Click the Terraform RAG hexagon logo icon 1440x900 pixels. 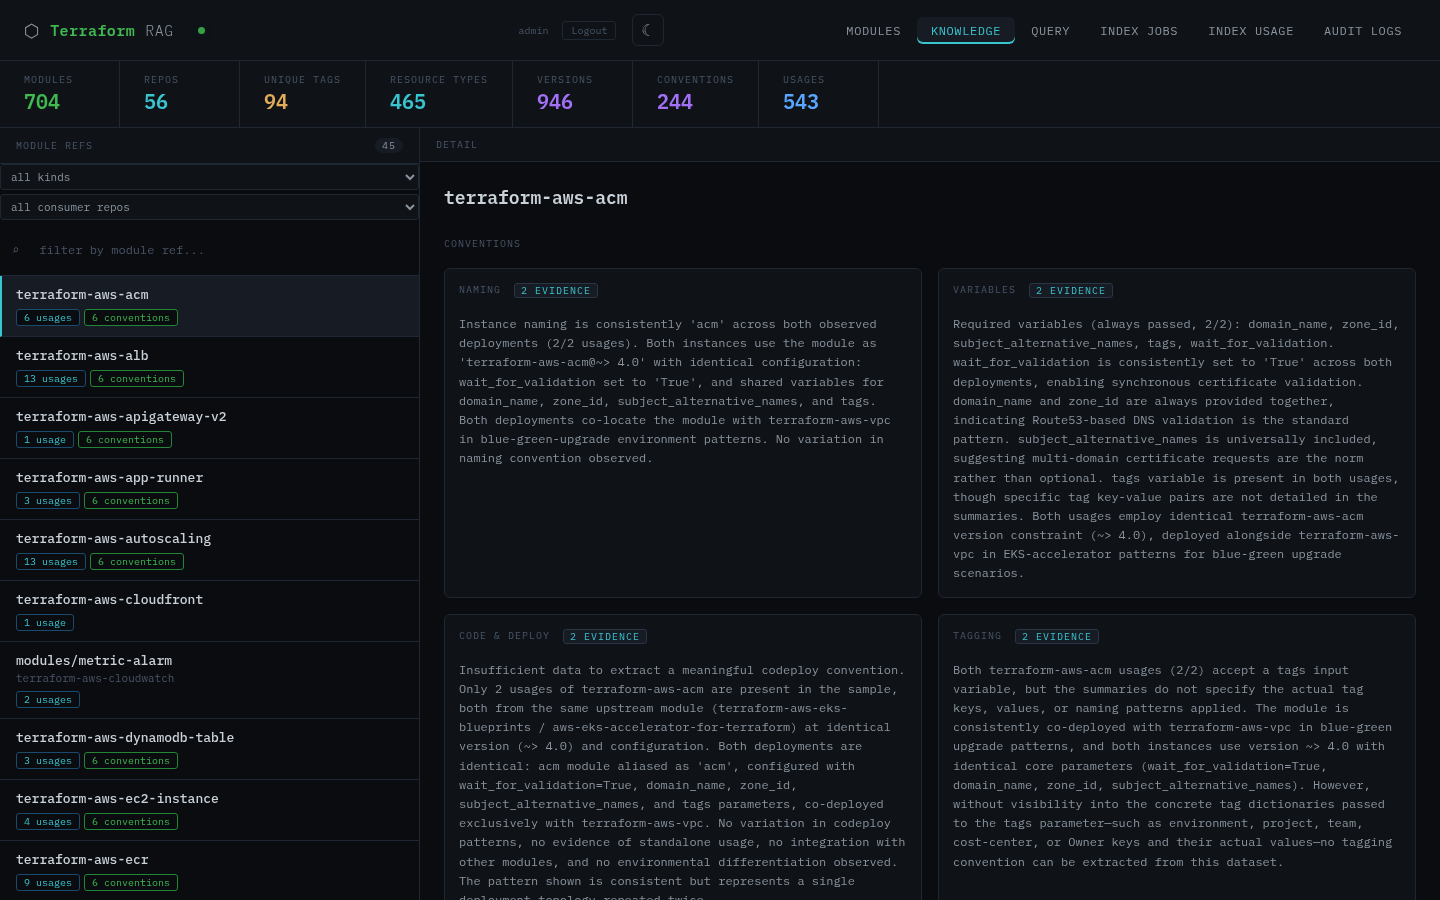[31, 31]
